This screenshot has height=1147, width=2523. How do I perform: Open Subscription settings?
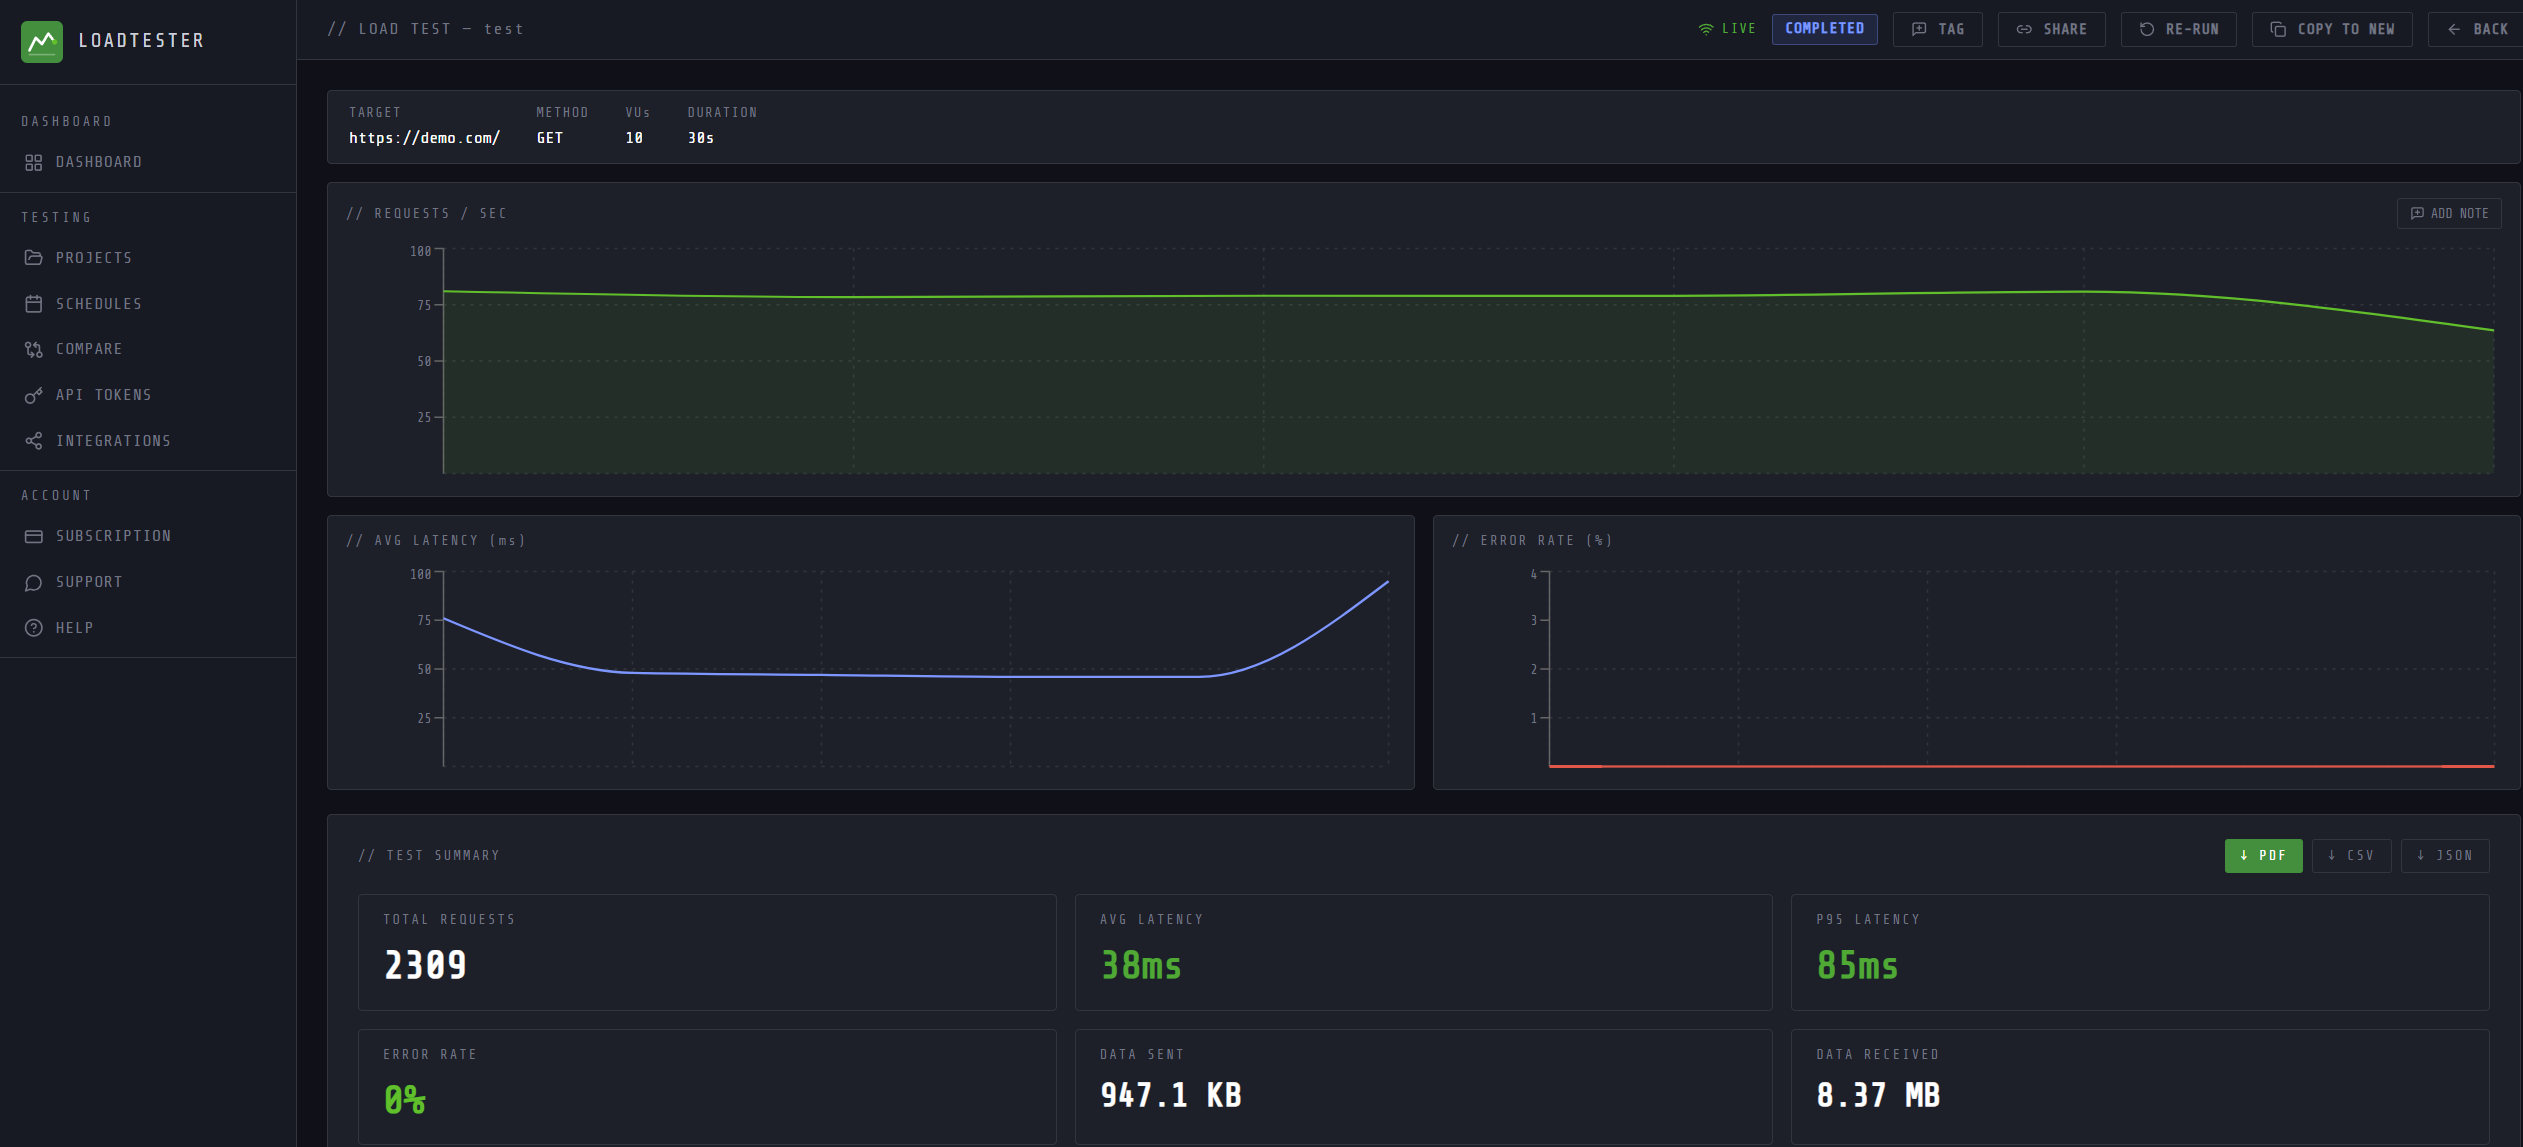pos(113,535)
